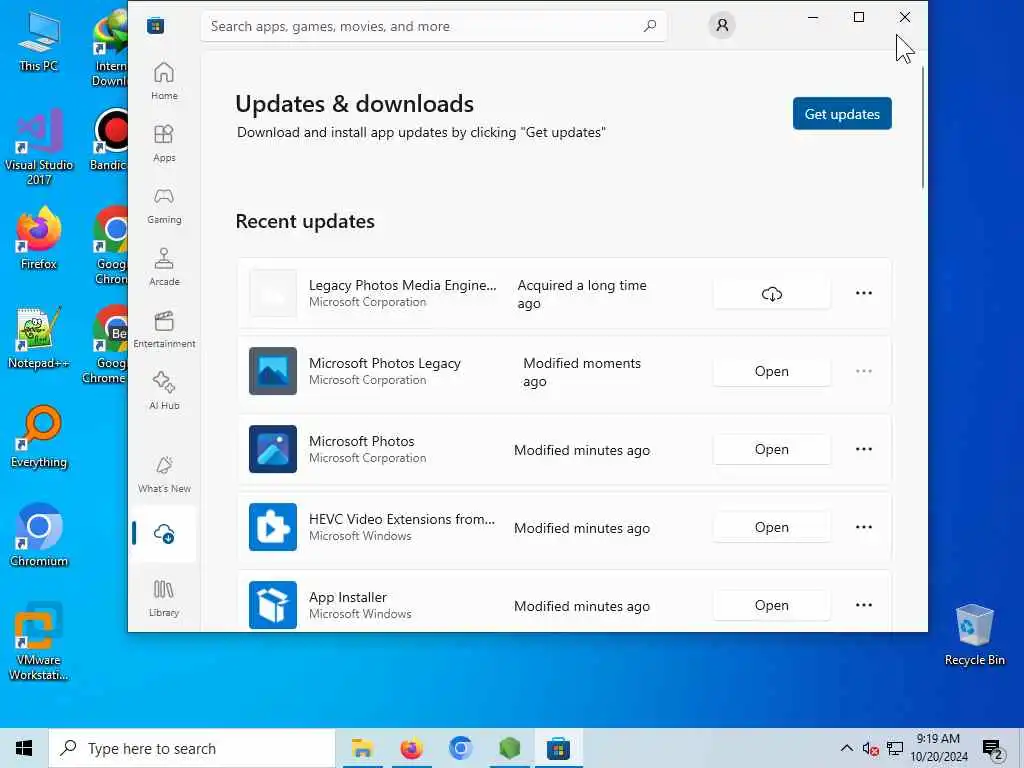
Task: Open the user account profile icon
Action: click(x=722, y=25)
